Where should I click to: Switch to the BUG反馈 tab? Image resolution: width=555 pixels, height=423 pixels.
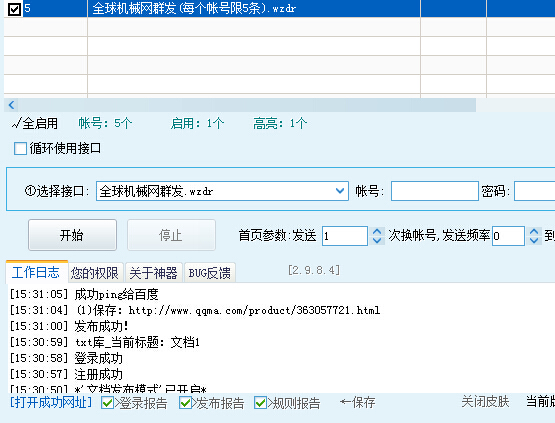tap(210, 273)
